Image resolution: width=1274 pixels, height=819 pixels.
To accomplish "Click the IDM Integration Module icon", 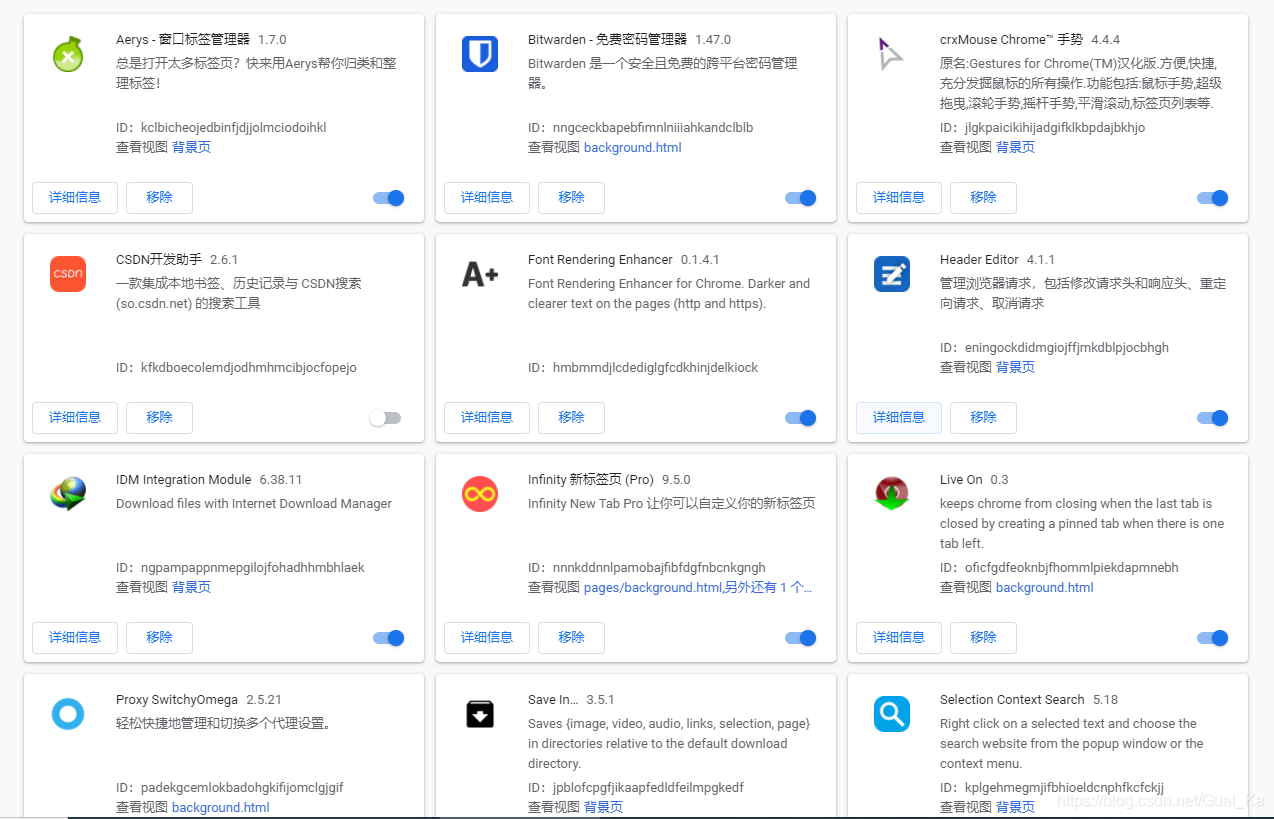I will click(x=68, y=494).
